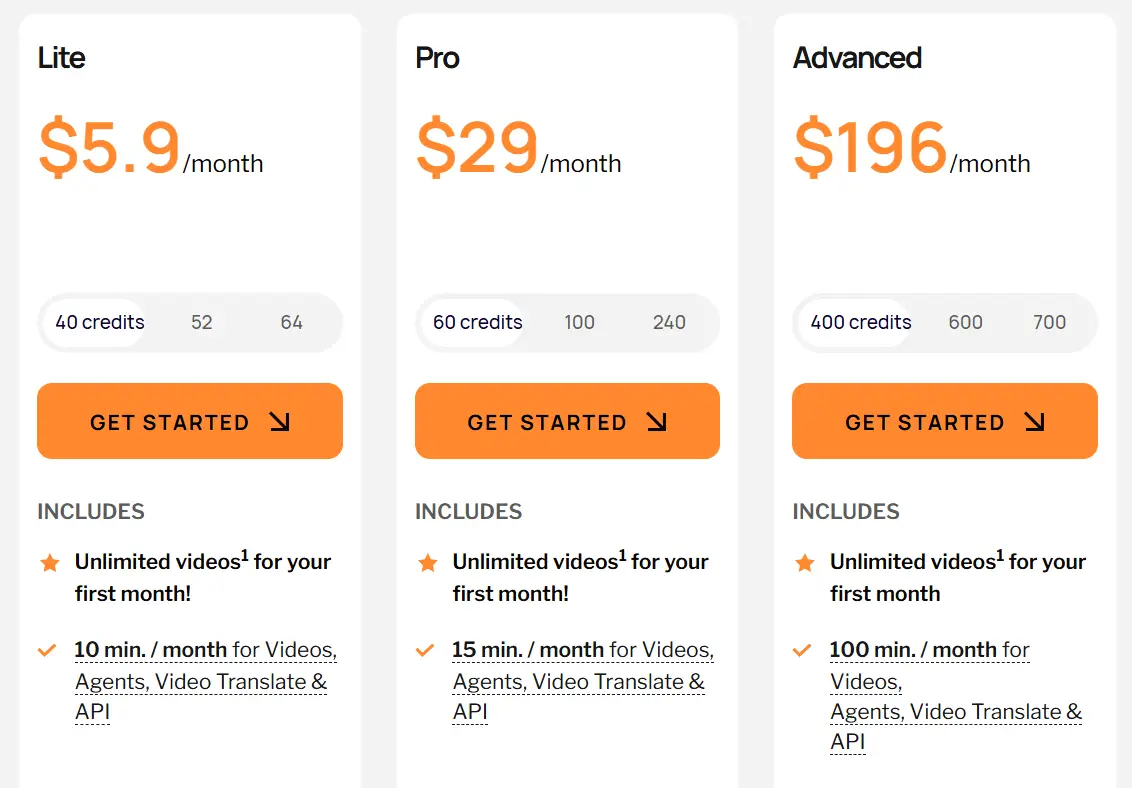This screenshot has height=788, width=1132.
Task: Click the $29 price in the Pro plan
Action: click(477, 148)
